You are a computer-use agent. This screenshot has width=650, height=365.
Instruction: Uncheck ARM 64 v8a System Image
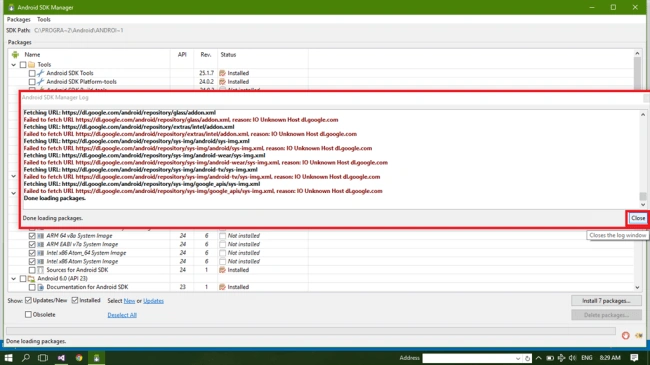click(32, 236)
